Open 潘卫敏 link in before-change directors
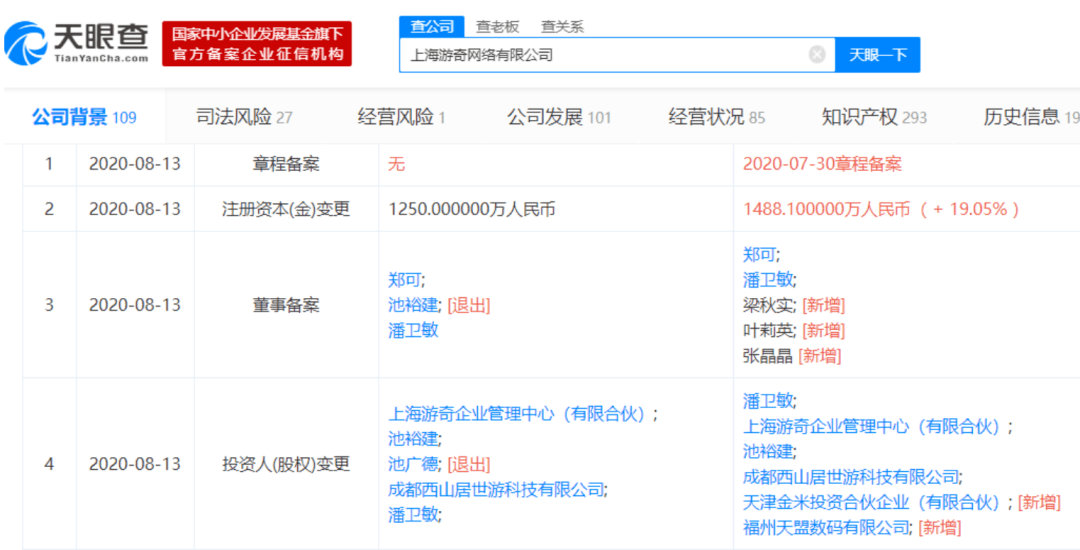Image resolution: width=1080 pixels, height=550 pixels. (413, 330)
